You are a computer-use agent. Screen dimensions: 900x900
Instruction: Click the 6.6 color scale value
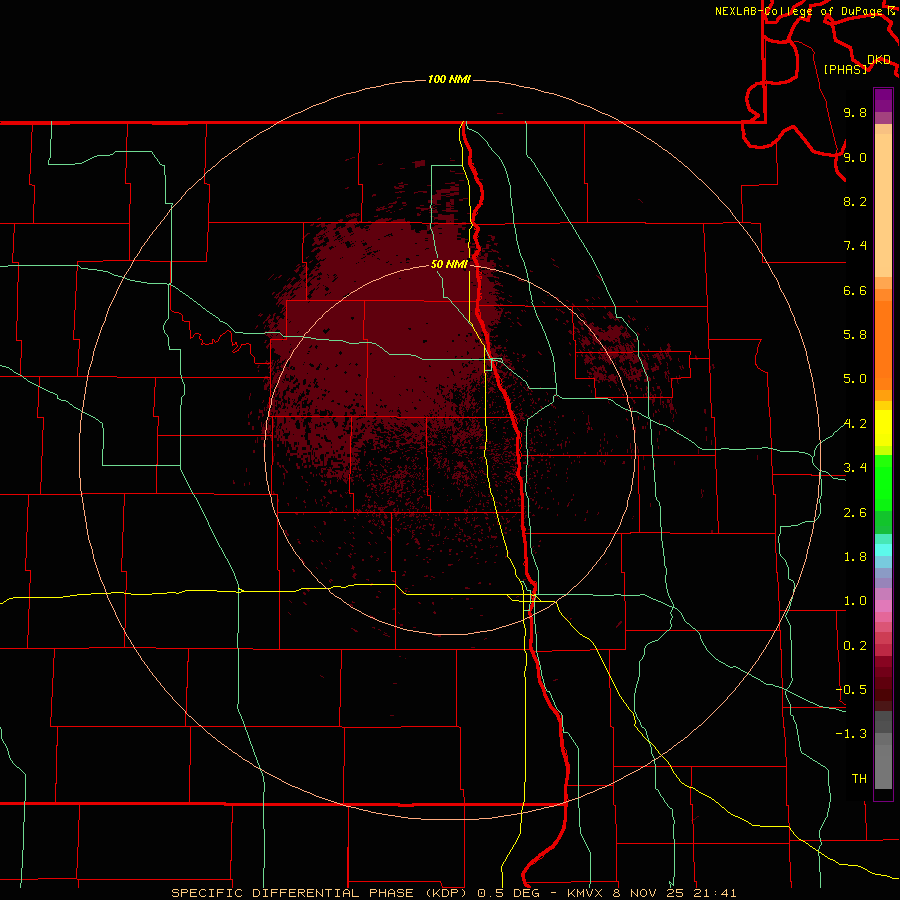[x=855, y=291]
